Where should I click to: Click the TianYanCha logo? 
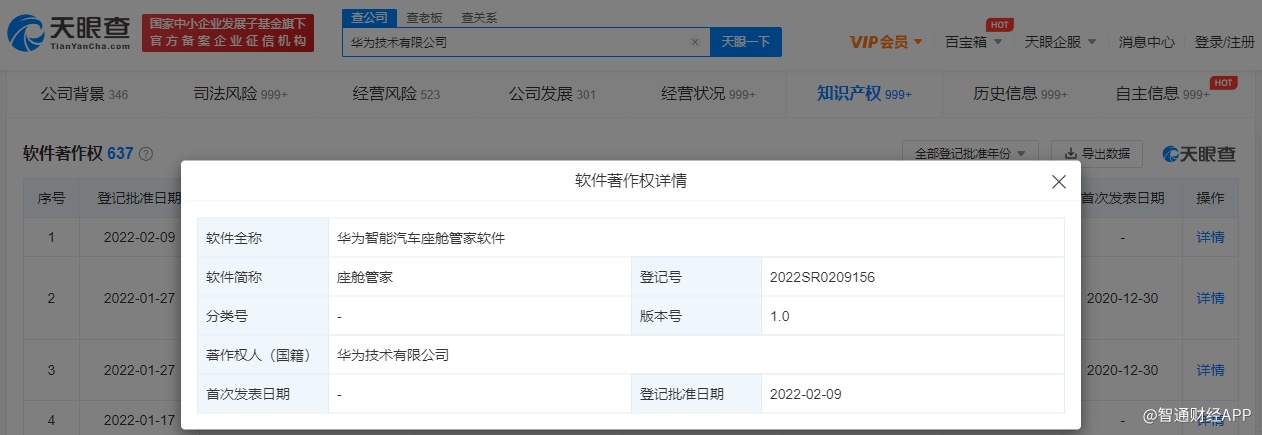(68, 33)
